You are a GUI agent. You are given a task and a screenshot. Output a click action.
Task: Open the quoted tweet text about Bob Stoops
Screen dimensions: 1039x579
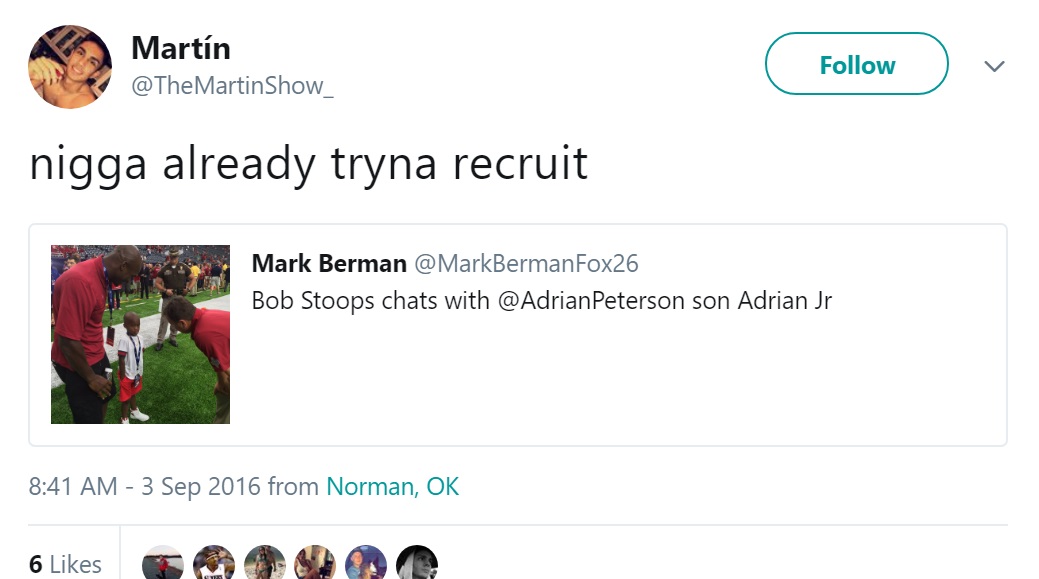(x=541, y=301)
